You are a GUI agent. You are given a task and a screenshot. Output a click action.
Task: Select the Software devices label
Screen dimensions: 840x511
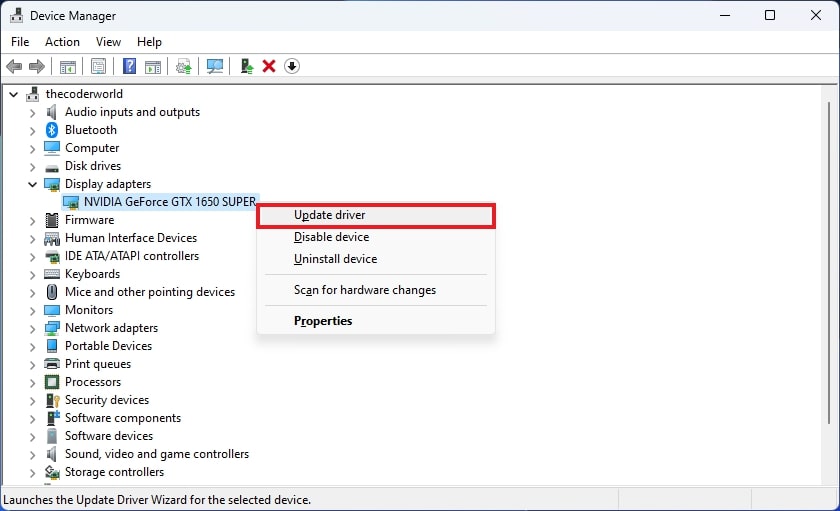pos(109,436)
